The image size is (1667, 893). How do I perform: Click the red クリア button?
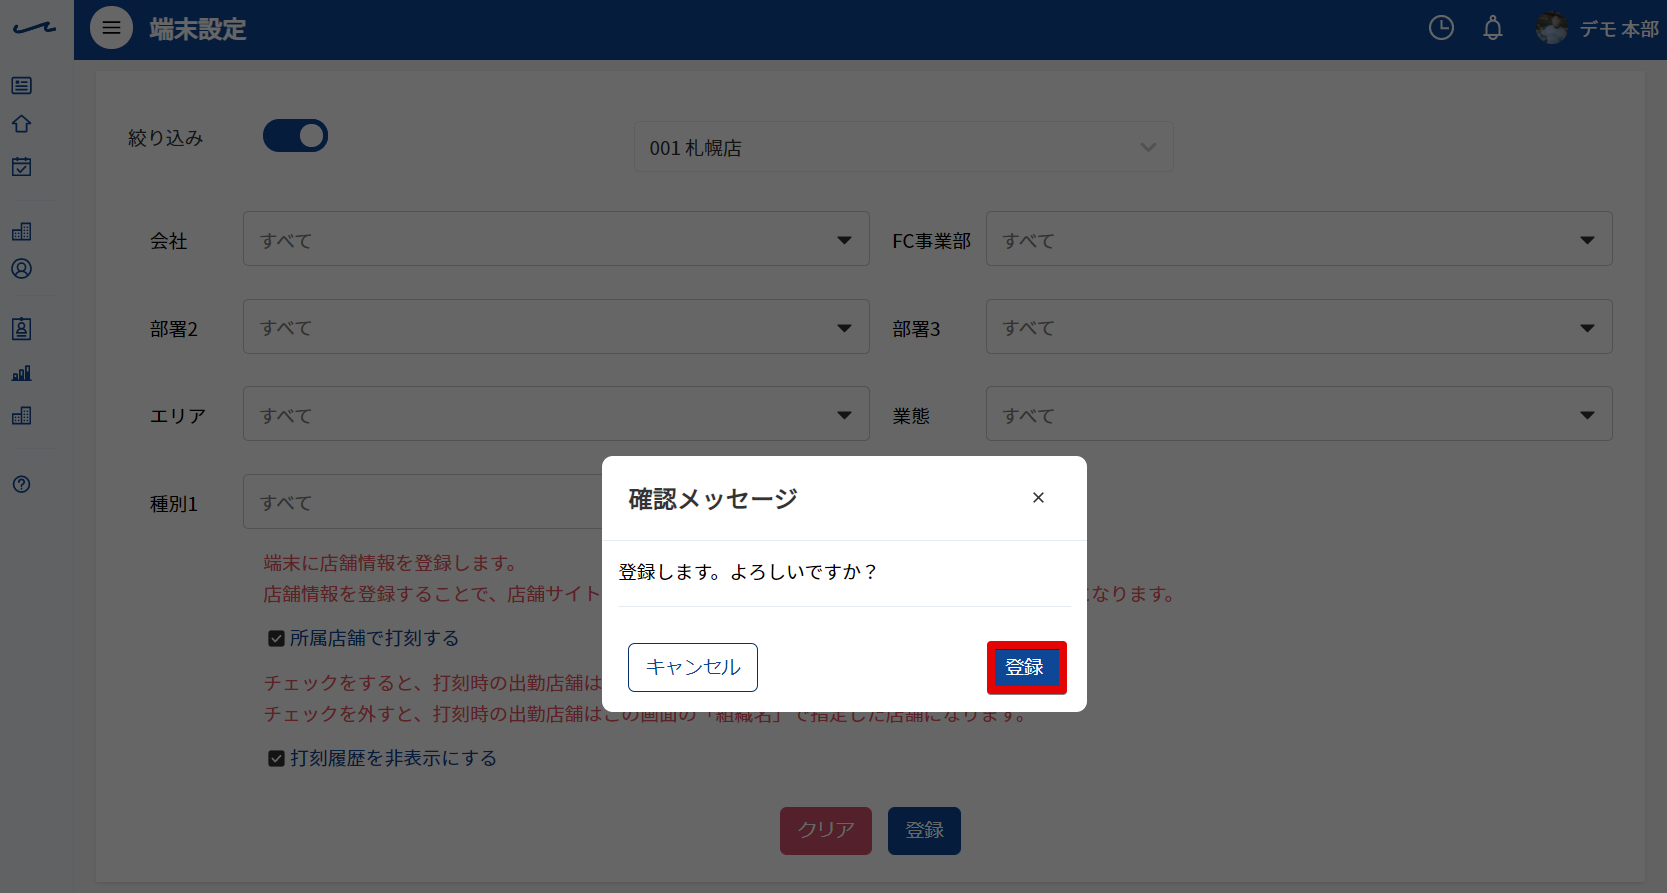(x=826, y=830)
